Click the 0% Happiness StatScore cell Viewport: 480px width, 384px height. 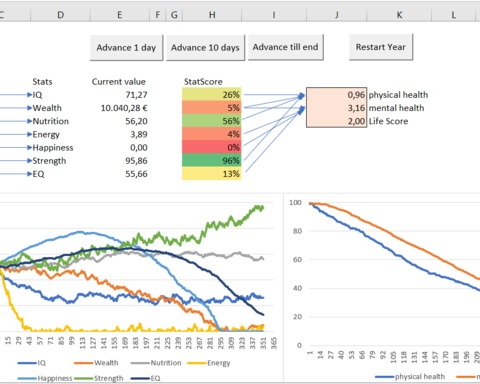[212, 147]
